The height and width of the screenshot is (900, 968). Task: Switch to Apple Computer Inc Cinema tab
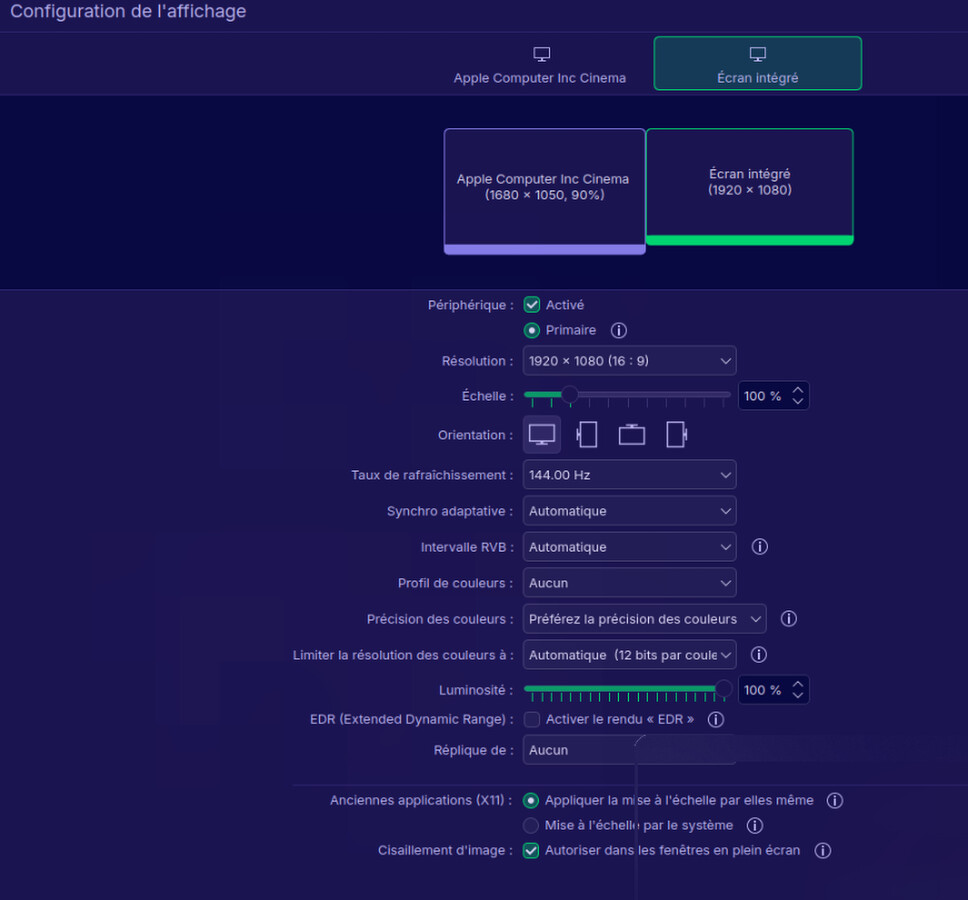point(540,66)
